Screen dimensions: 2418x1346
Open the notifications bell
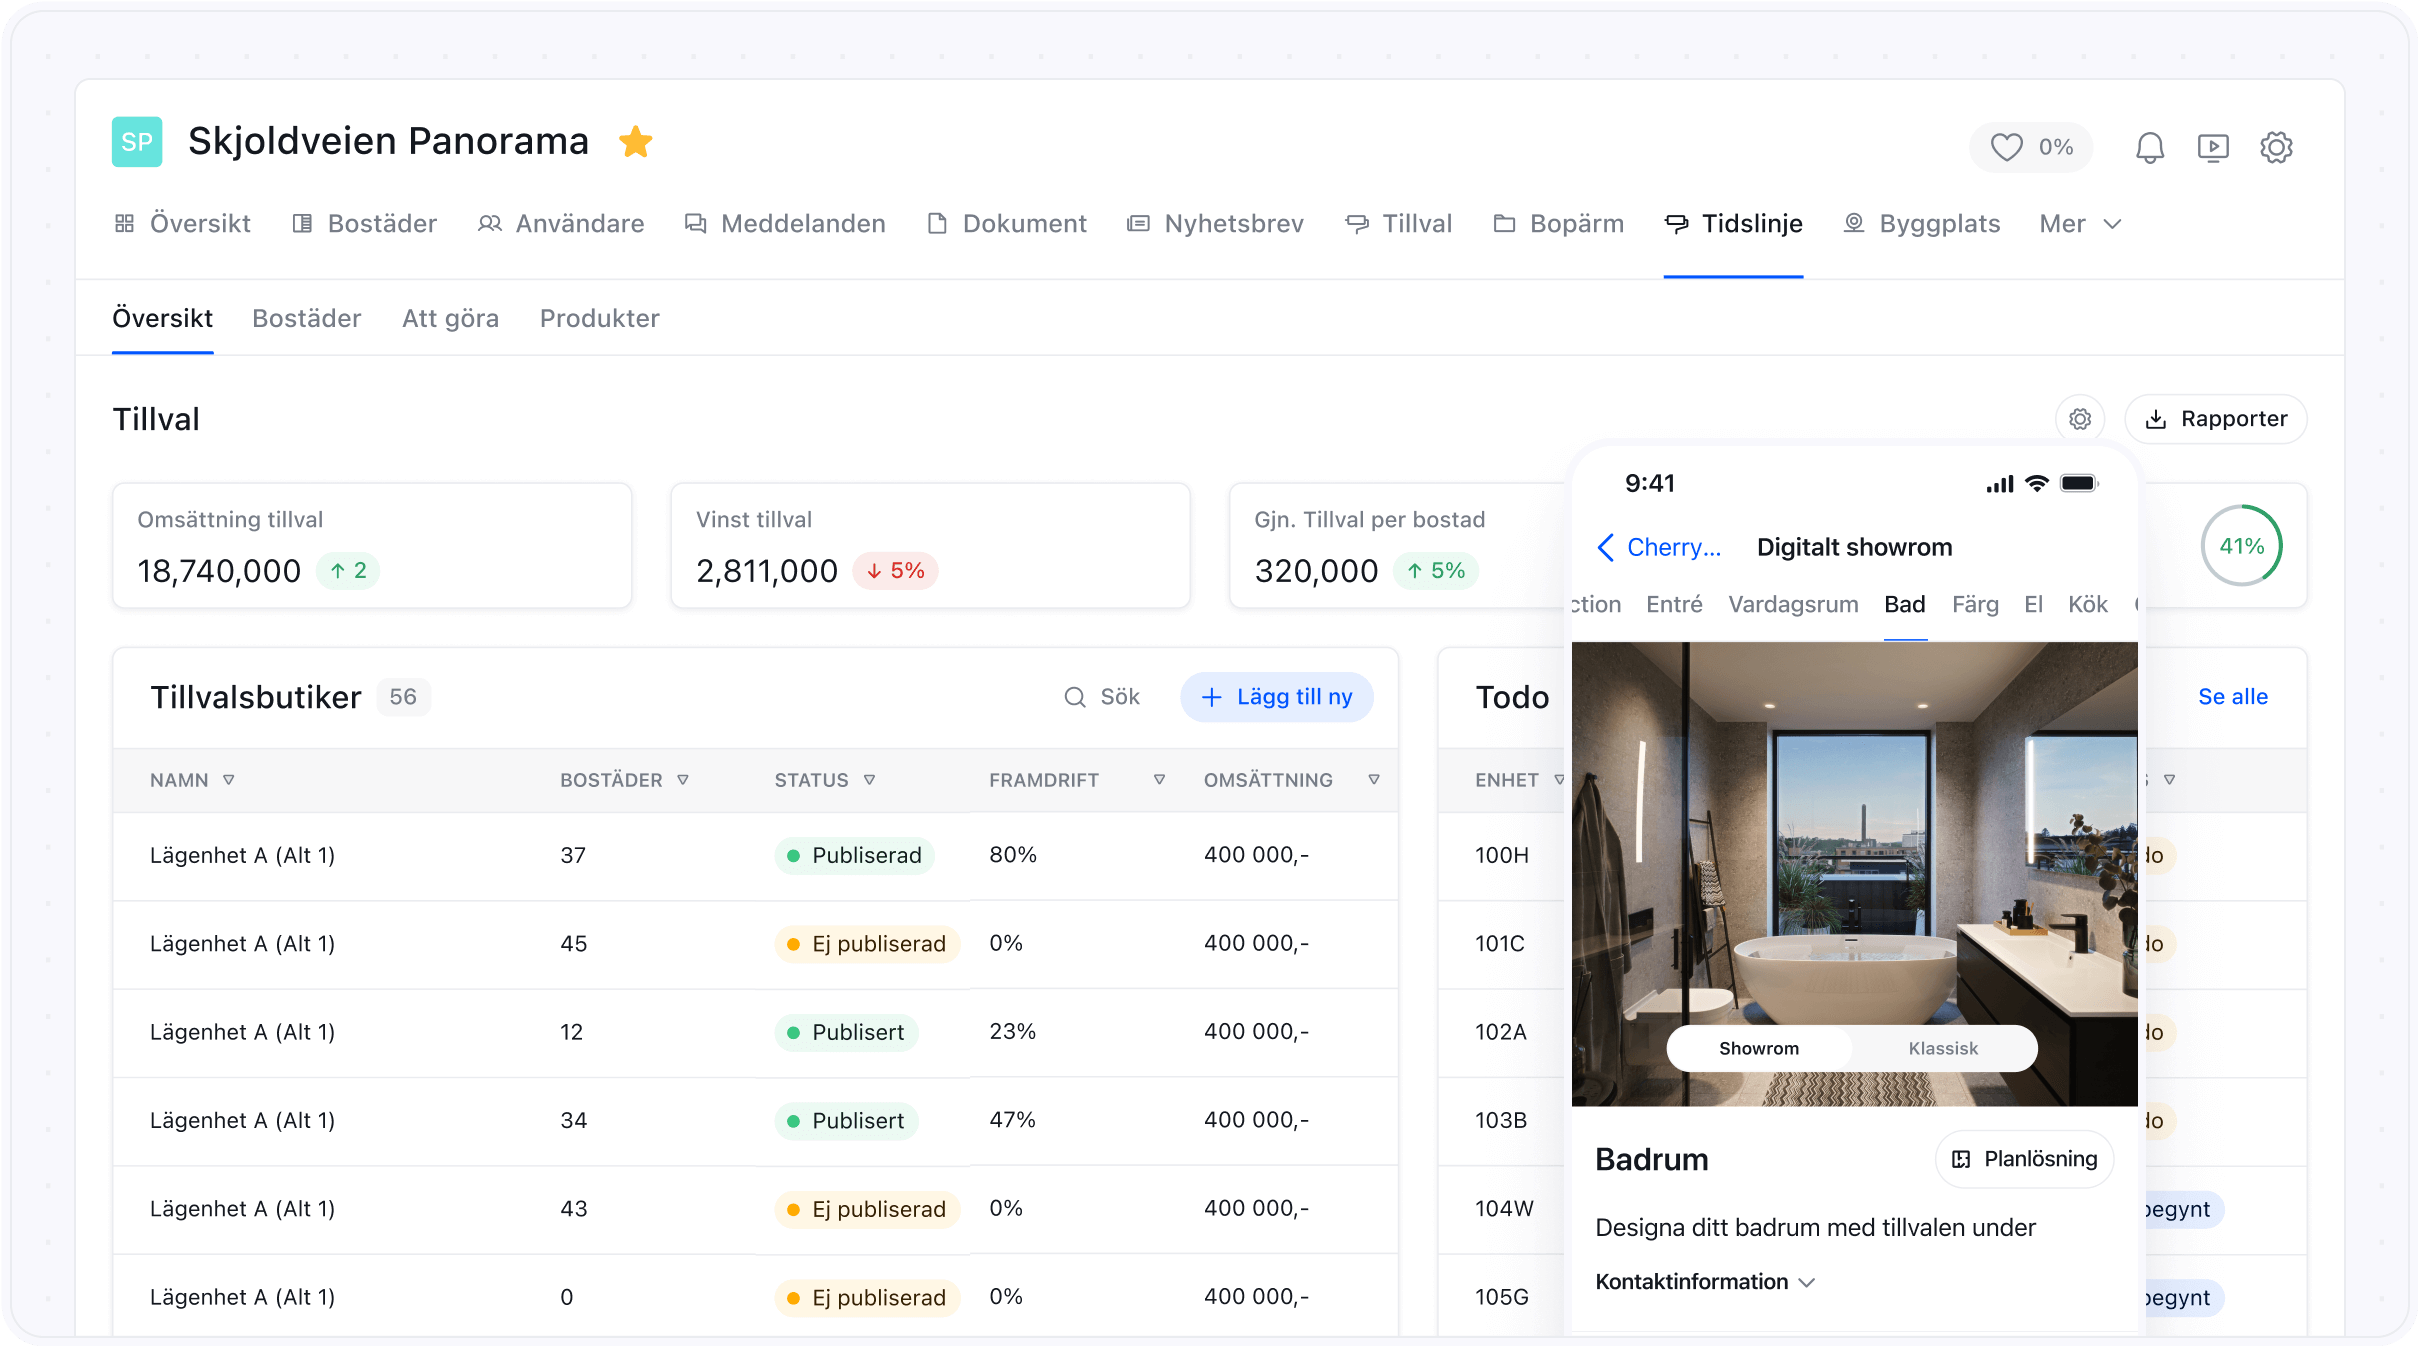tap(2149, 148)
